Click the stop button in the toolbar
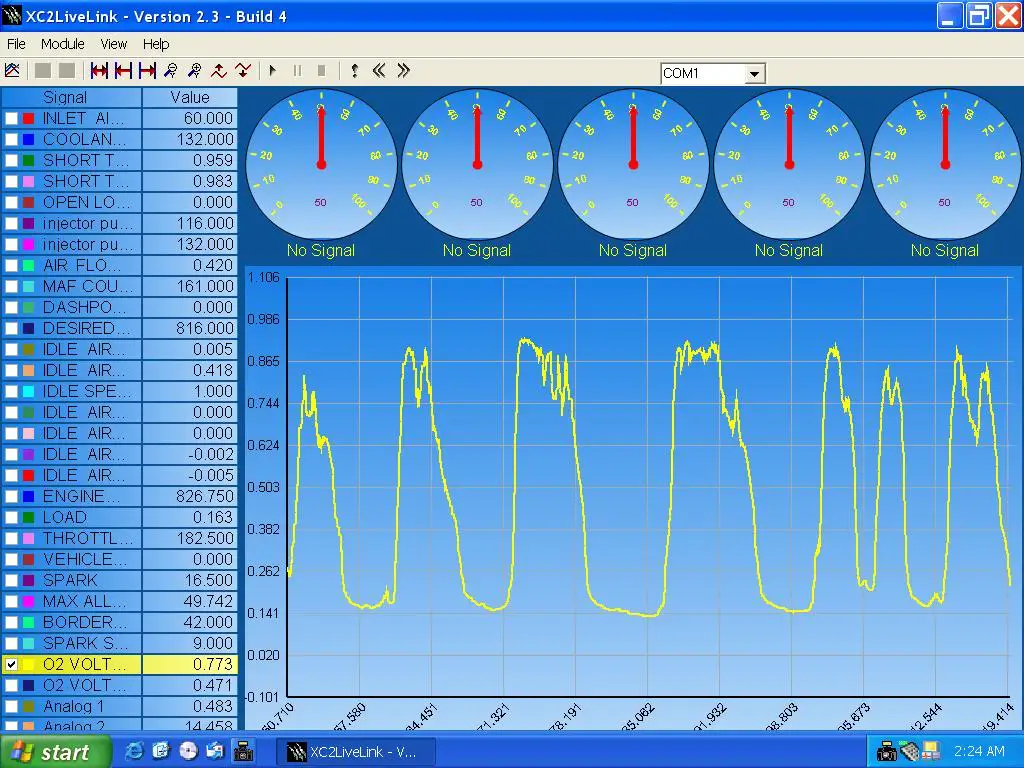1024x768 pixels. coord(321,71)
